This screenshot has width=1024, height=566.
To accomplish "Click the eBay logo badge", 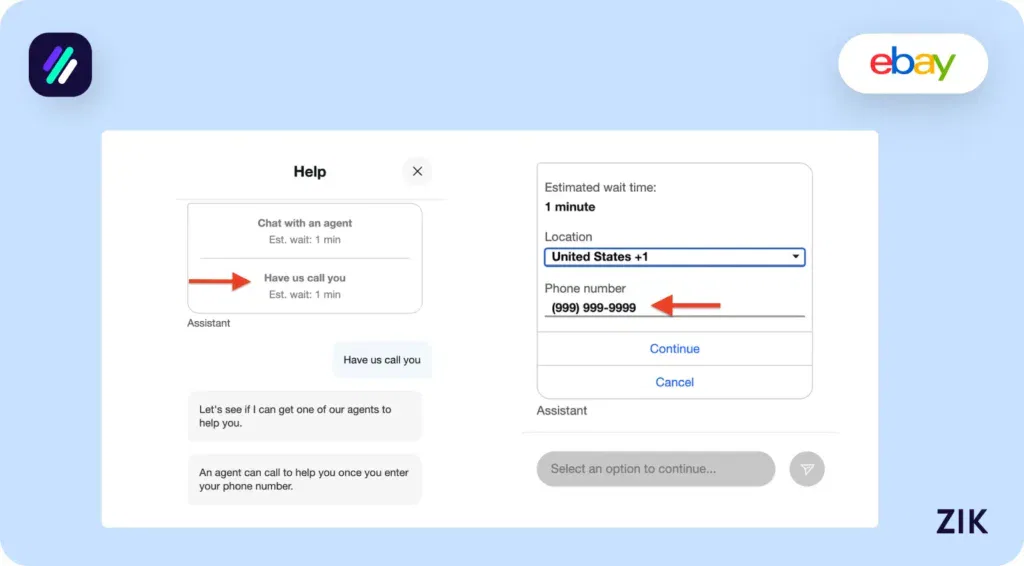I will 912,64.
